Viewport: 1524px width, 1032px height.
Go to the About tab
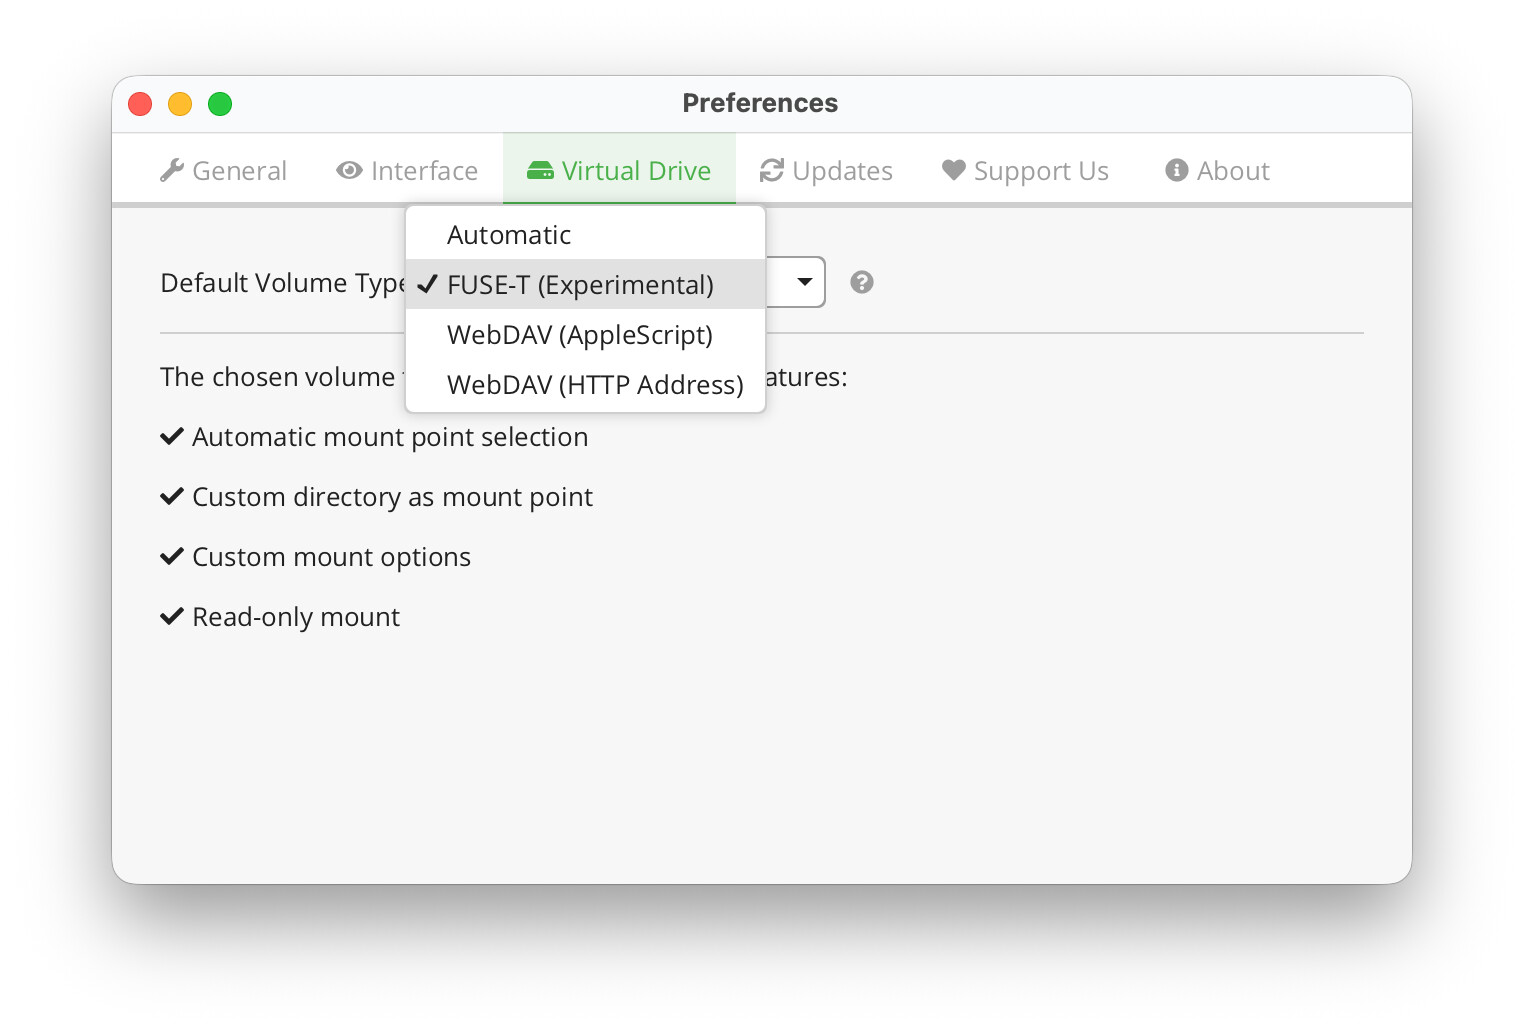(1217, 171)
